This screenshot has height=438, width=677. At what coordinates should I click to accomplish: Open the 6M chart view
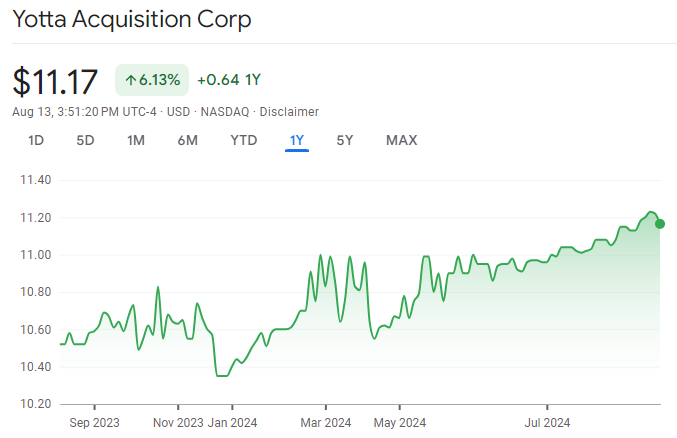(x=187, y=140)
